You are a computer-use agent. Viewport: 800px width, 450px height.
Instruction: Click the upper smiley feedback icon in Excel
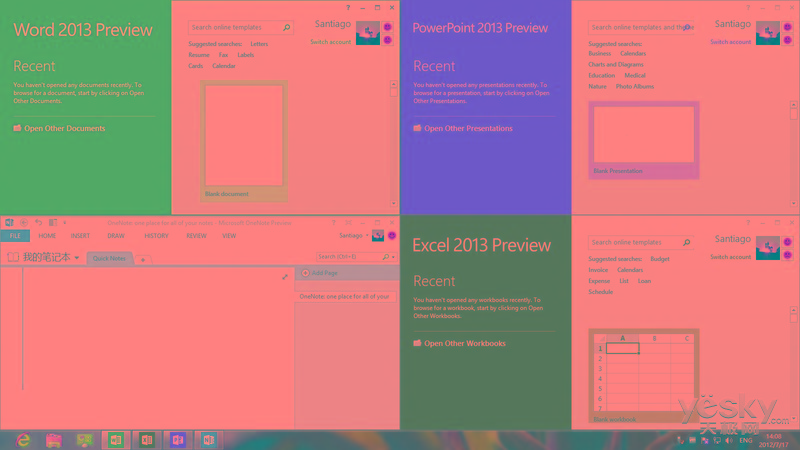tap(788, 242)
